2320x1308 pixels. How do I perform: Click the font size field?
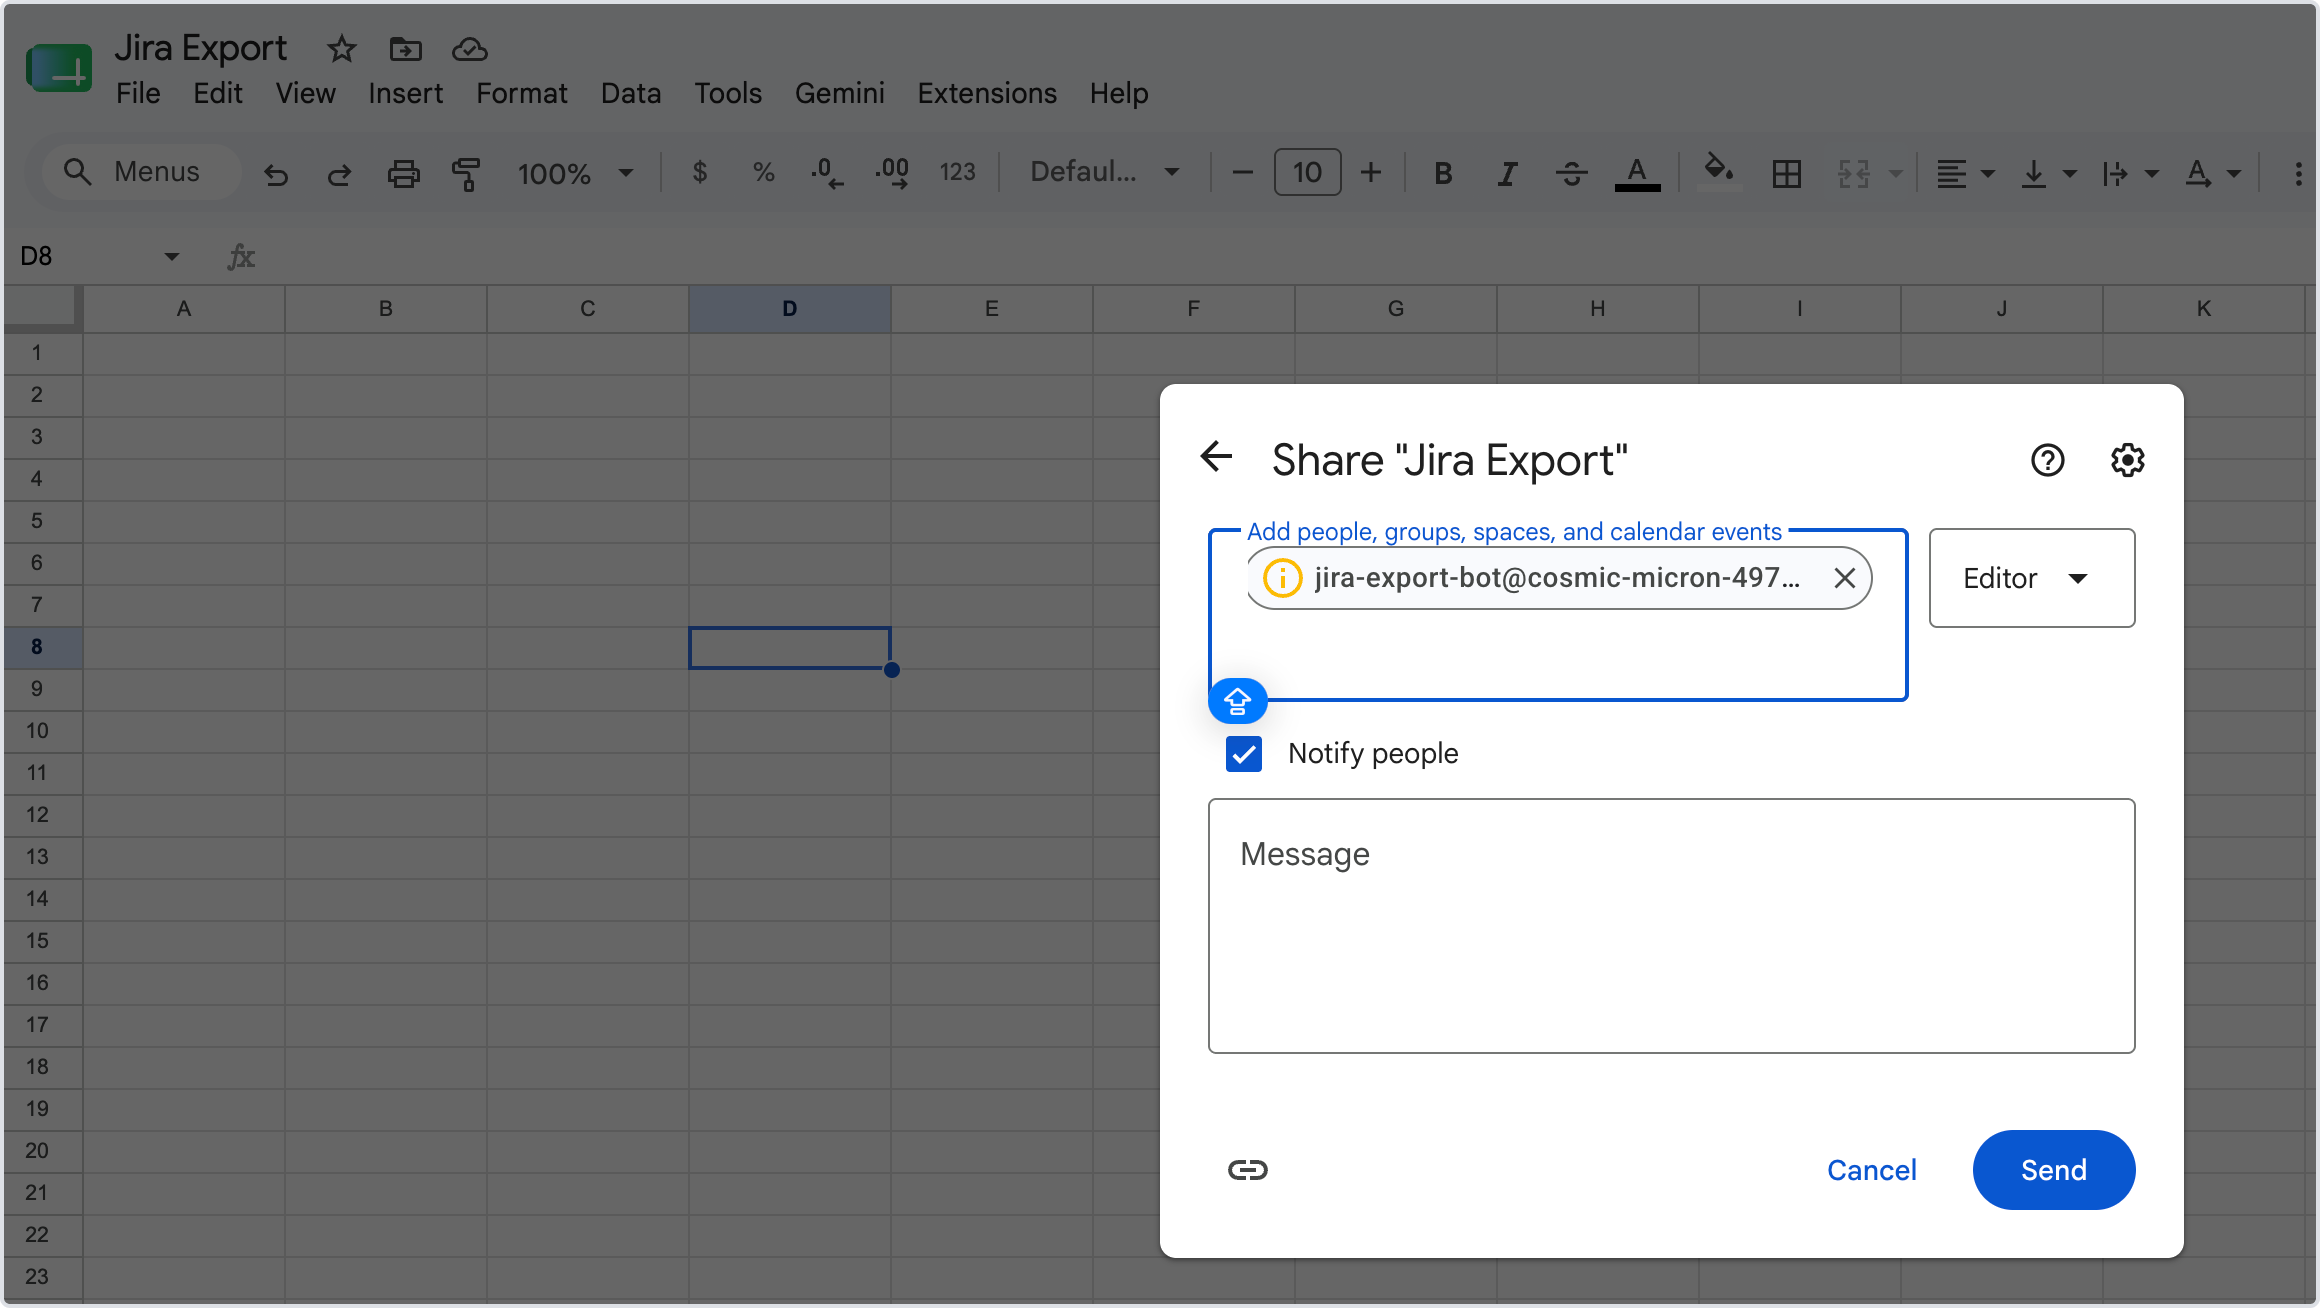[x=1307, y=173]
